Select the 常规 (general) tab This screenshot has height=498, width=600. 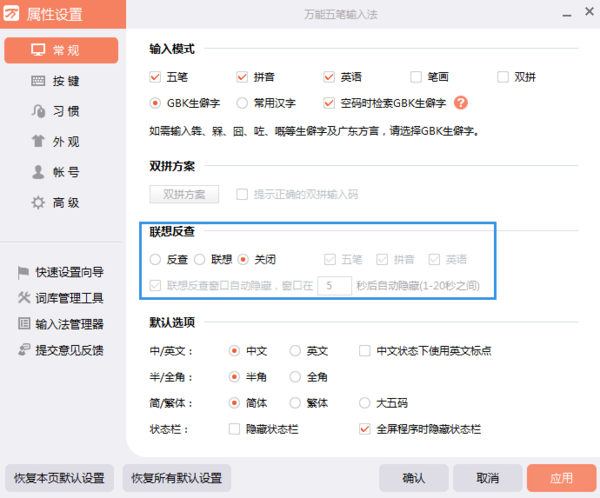pyautogui.click(x=60, y=50)
